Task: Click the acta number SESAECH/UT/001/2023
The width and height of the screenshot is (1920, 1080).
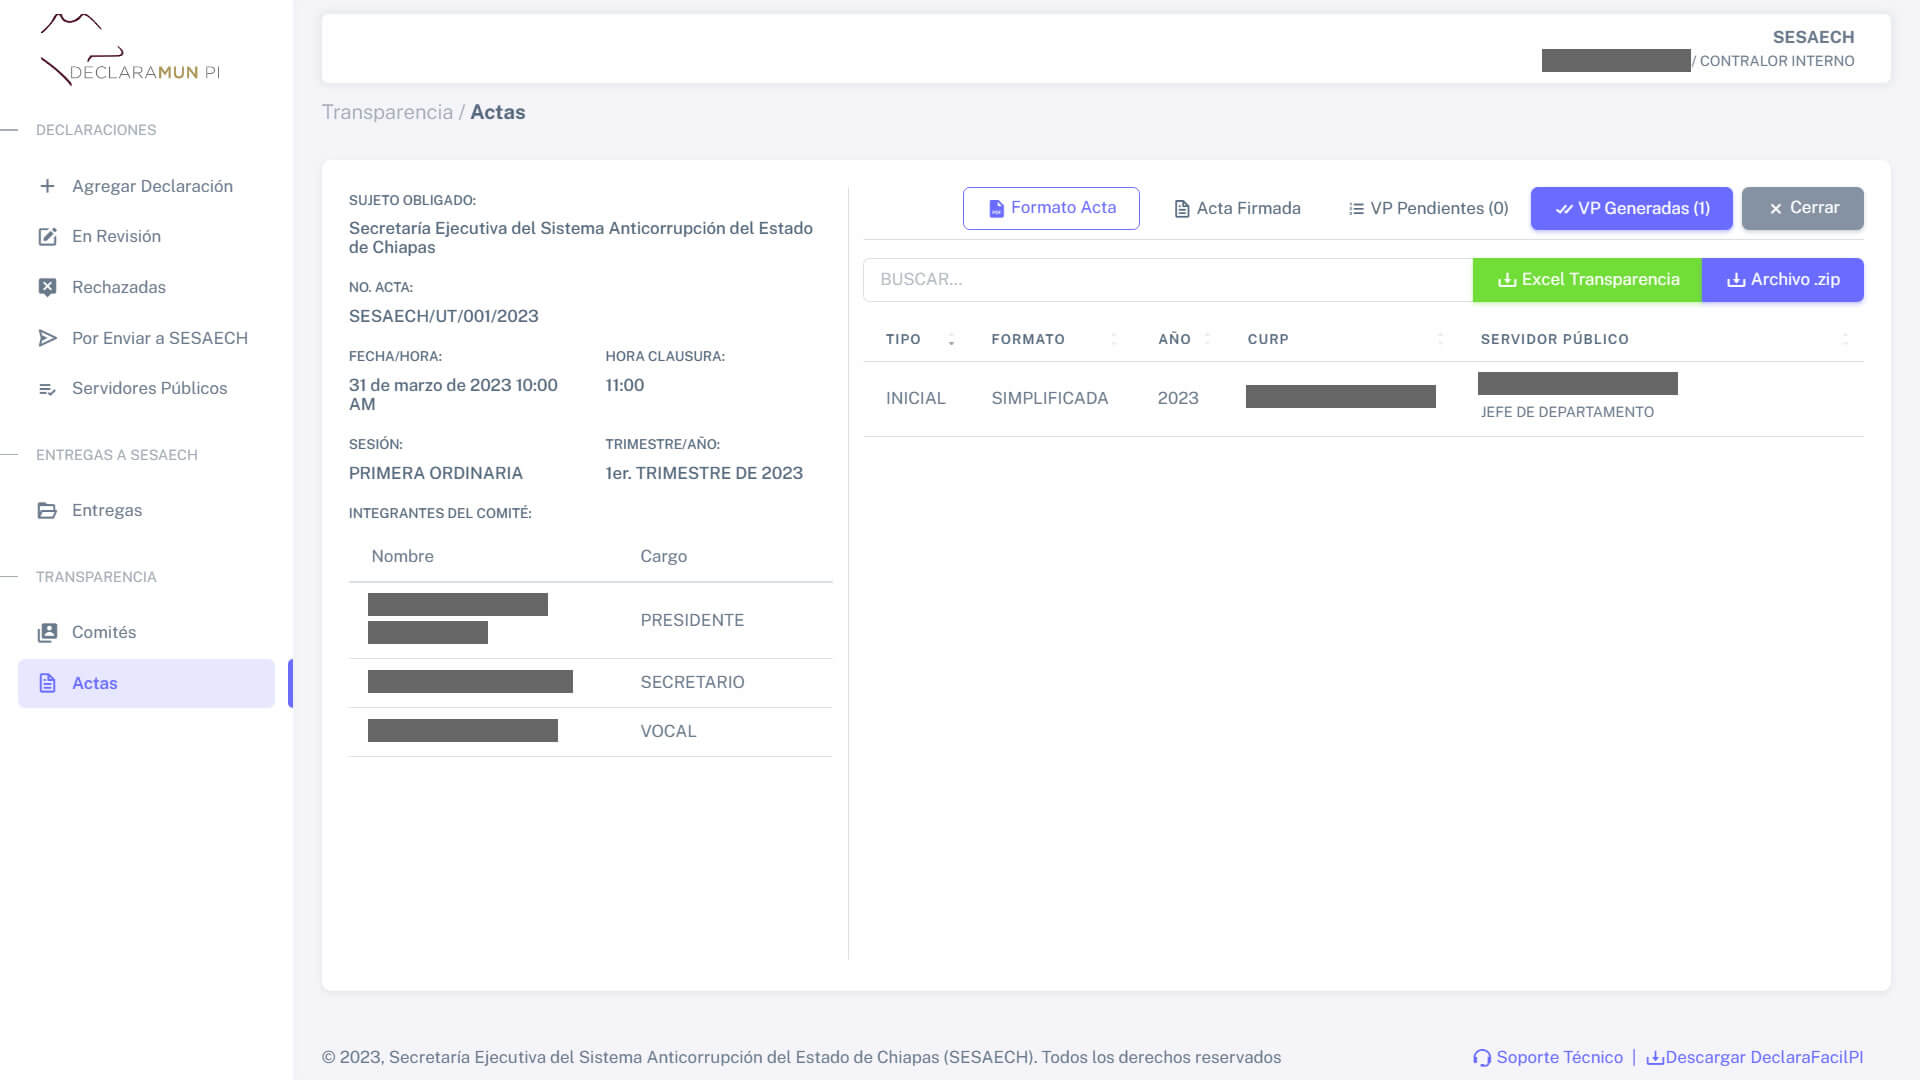Action: pos(443,316)
